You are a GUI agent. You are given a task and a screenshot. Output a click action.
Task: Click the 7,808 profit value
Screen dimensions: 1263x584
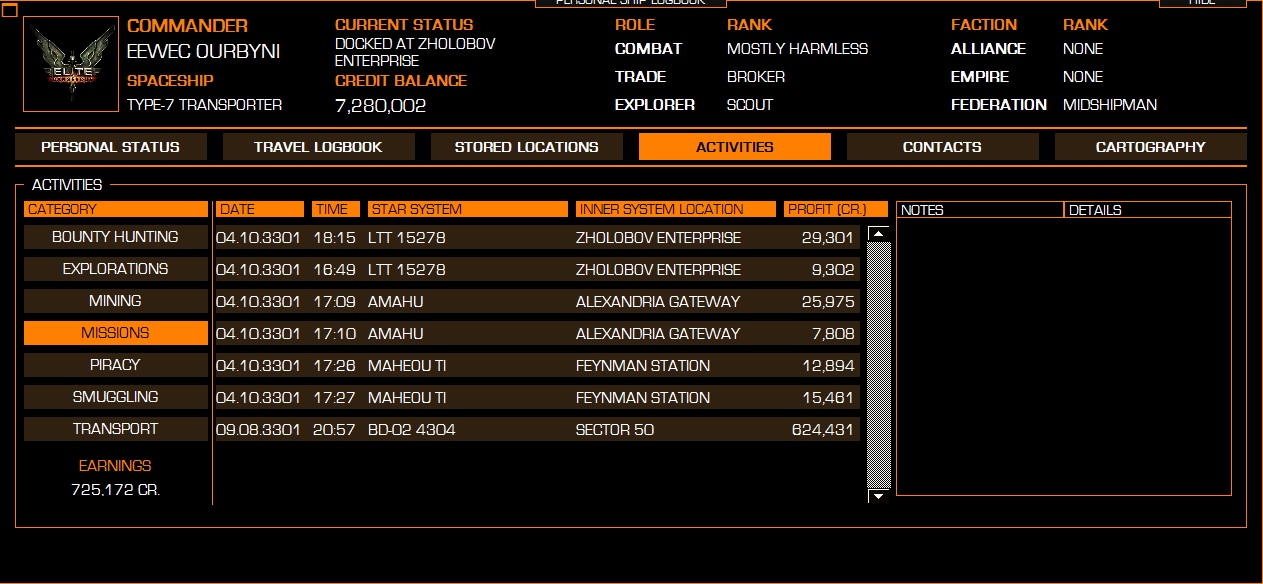coord(834,334)
